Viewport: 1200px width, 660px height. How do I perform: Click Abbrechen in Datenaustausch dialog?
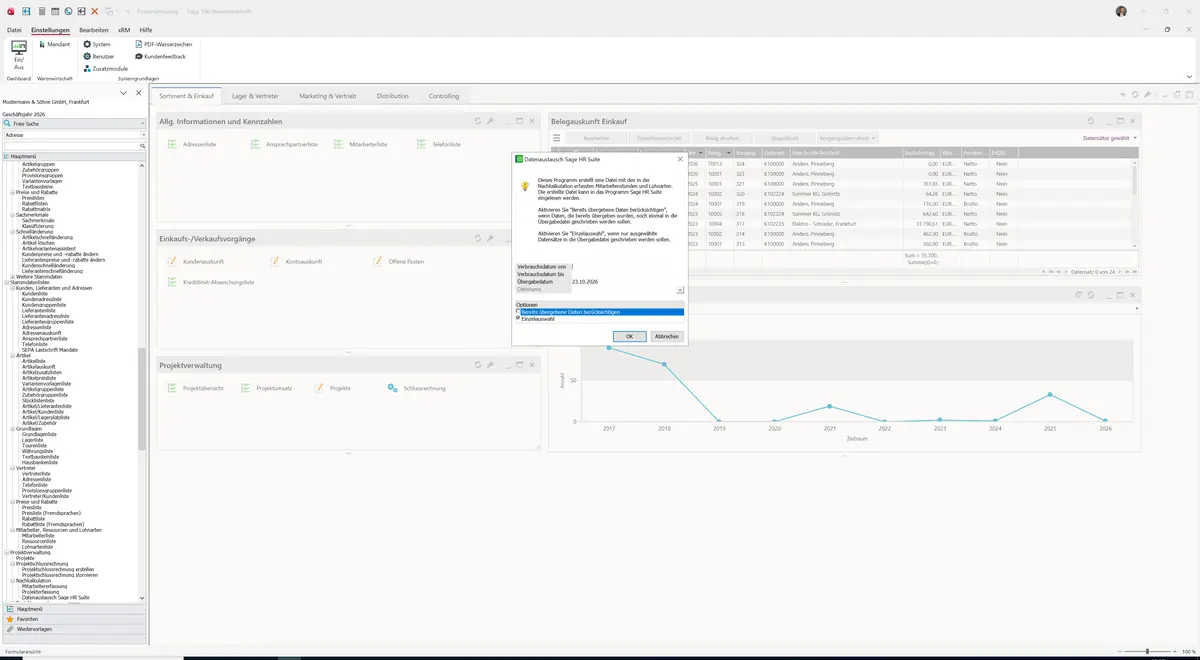667,336
